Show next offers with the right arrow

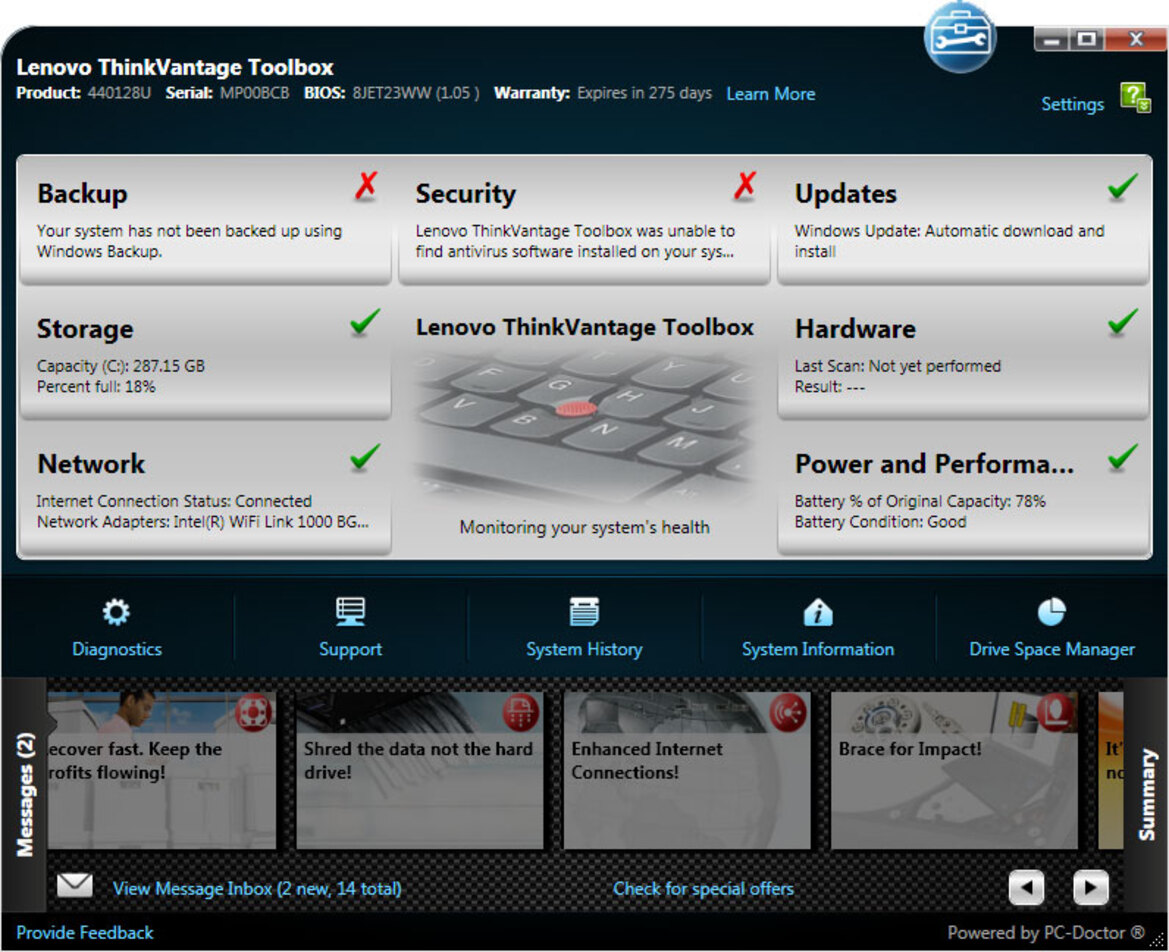pyautogui.click(x=1091, y=887)
